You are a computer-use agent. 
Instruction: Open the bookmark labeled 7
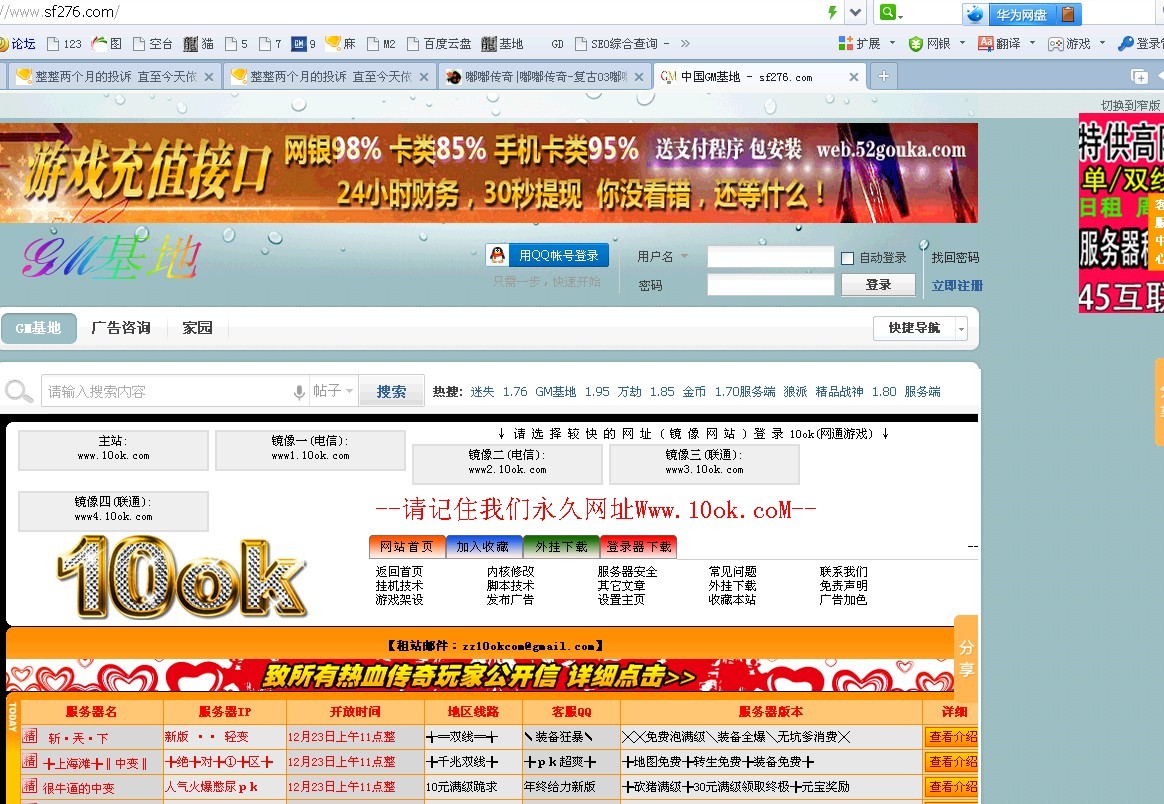[270, 44]
